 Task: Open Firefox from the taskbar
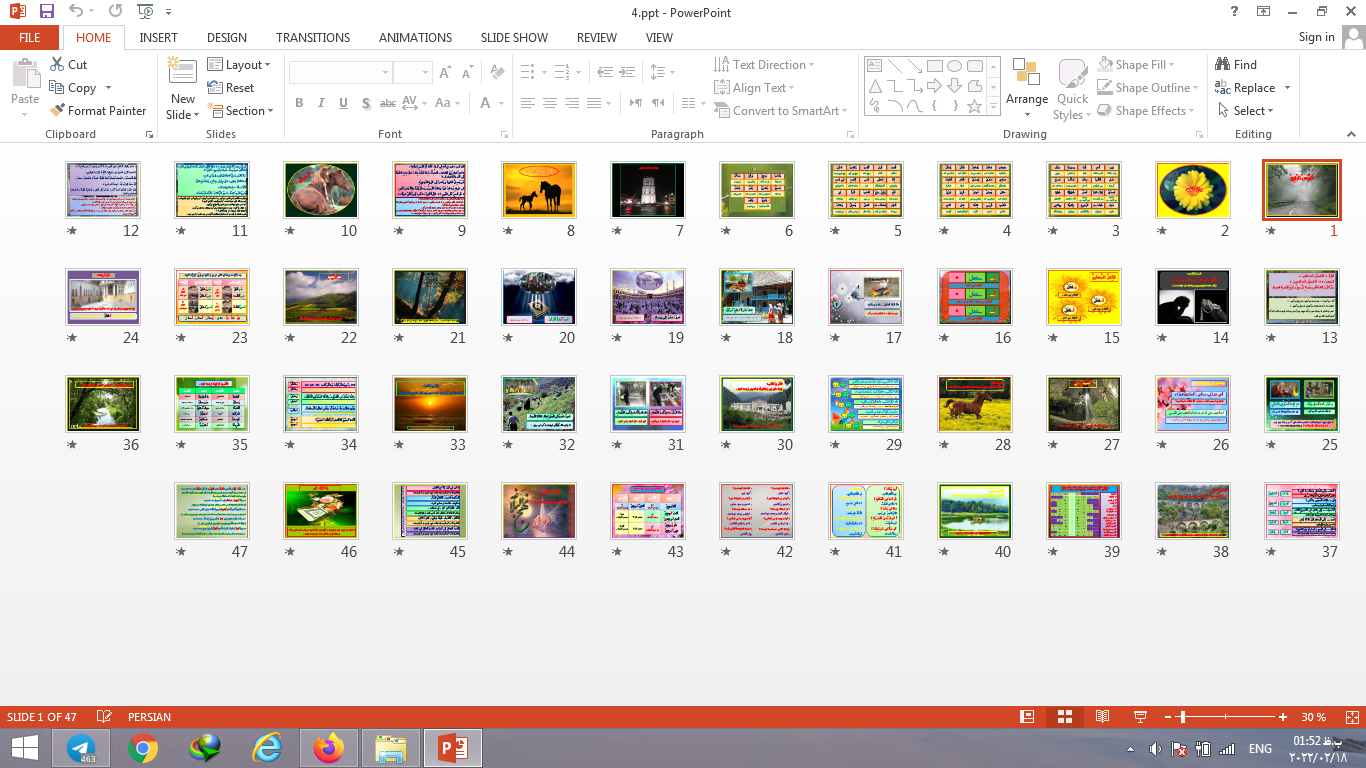click(328, 748)
